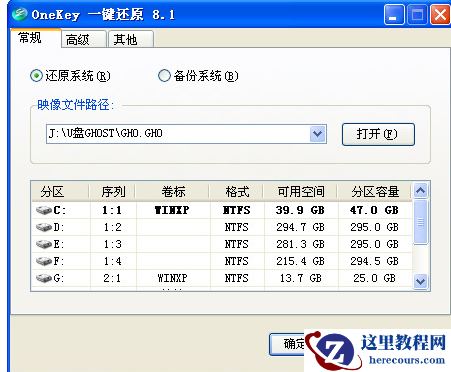The image size is (451, 372).
Task: Click free space value 215.4 GB
Action: point(300,261)
